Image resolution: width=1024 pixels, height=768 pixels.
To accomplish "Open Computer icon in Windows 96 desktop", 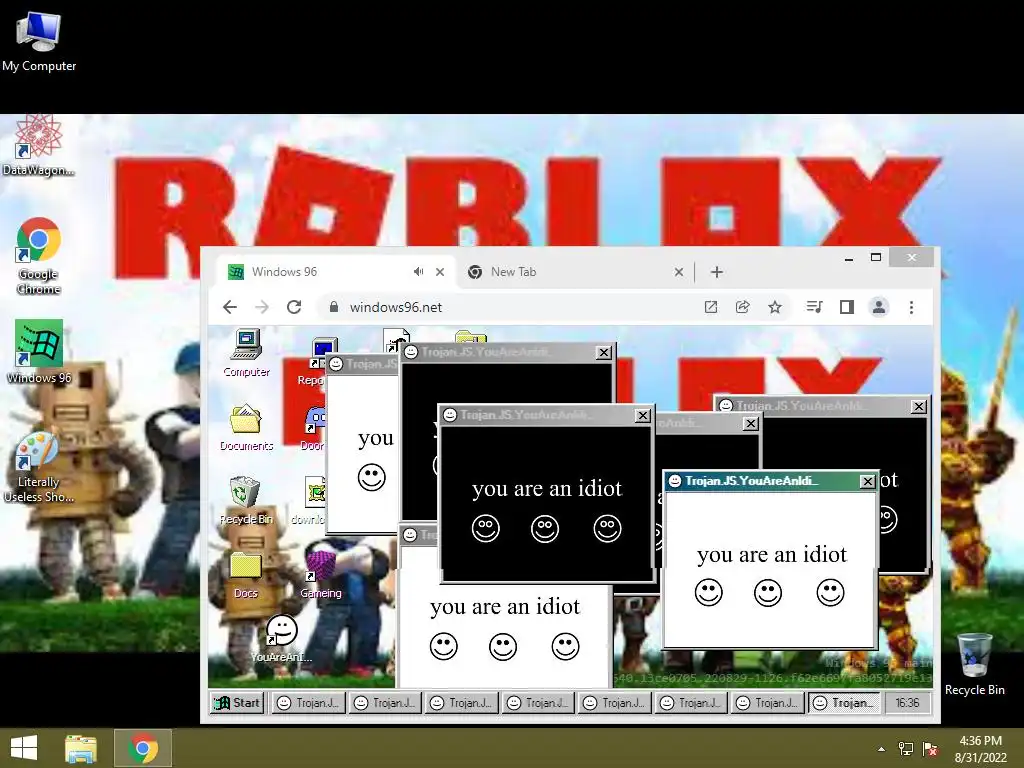I will coord(246,353).
